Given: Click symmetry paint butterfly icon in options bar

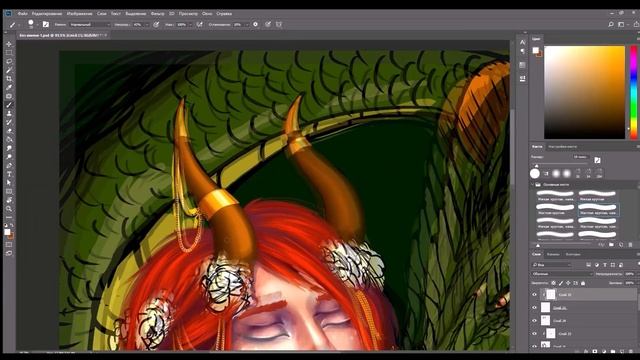Looking at the screenshot, I should click(279, 24).
